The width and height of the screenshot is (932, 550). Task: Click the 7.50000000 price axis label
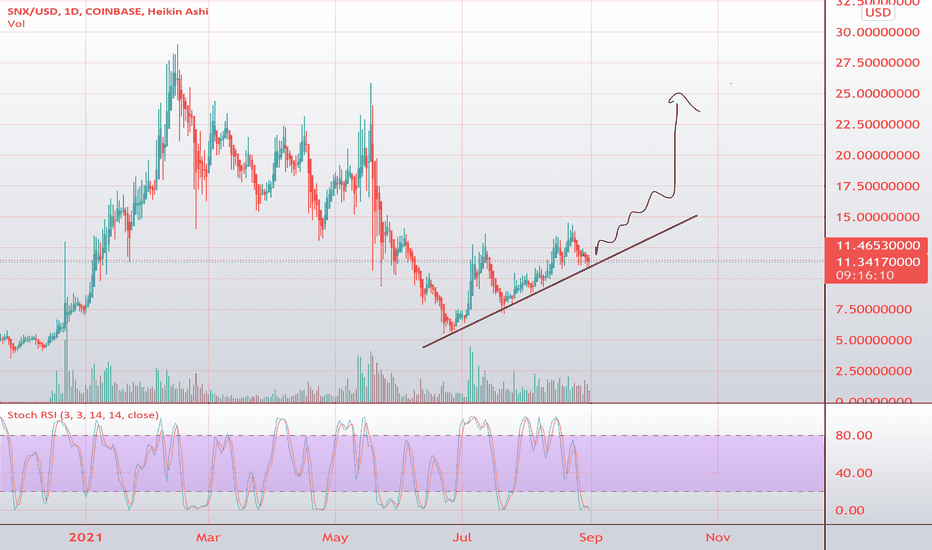(x=873, y=309)
